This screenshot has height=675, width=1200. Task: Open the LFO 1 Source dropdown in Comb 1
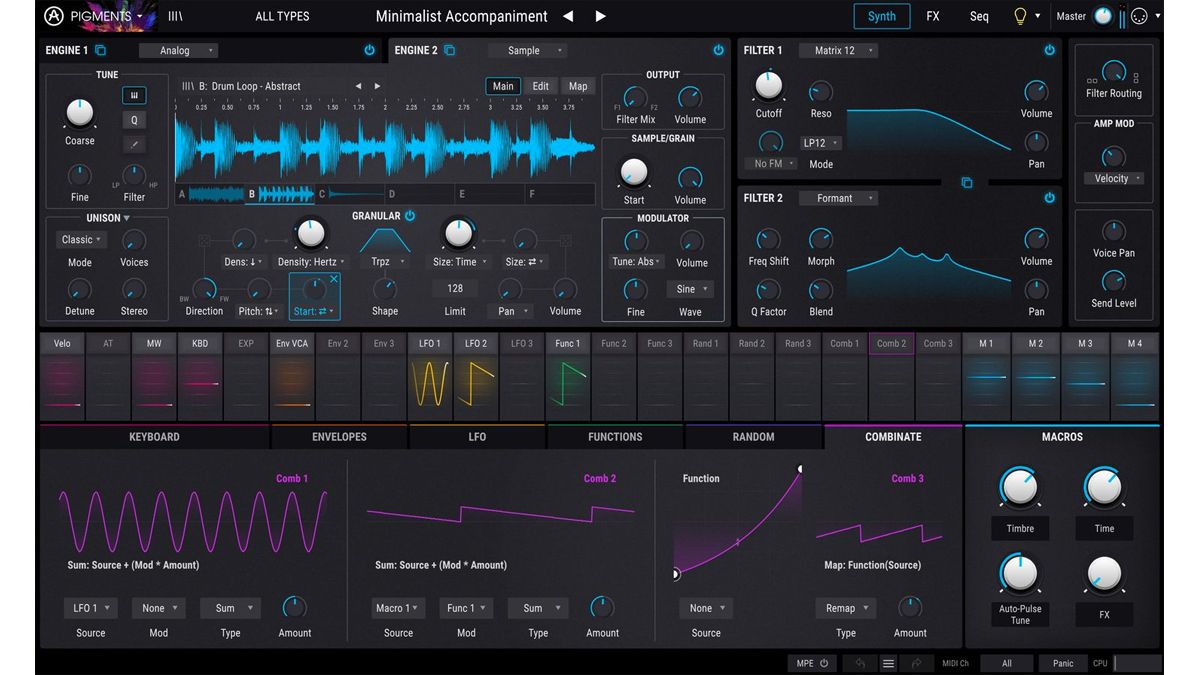pos(90,608)
